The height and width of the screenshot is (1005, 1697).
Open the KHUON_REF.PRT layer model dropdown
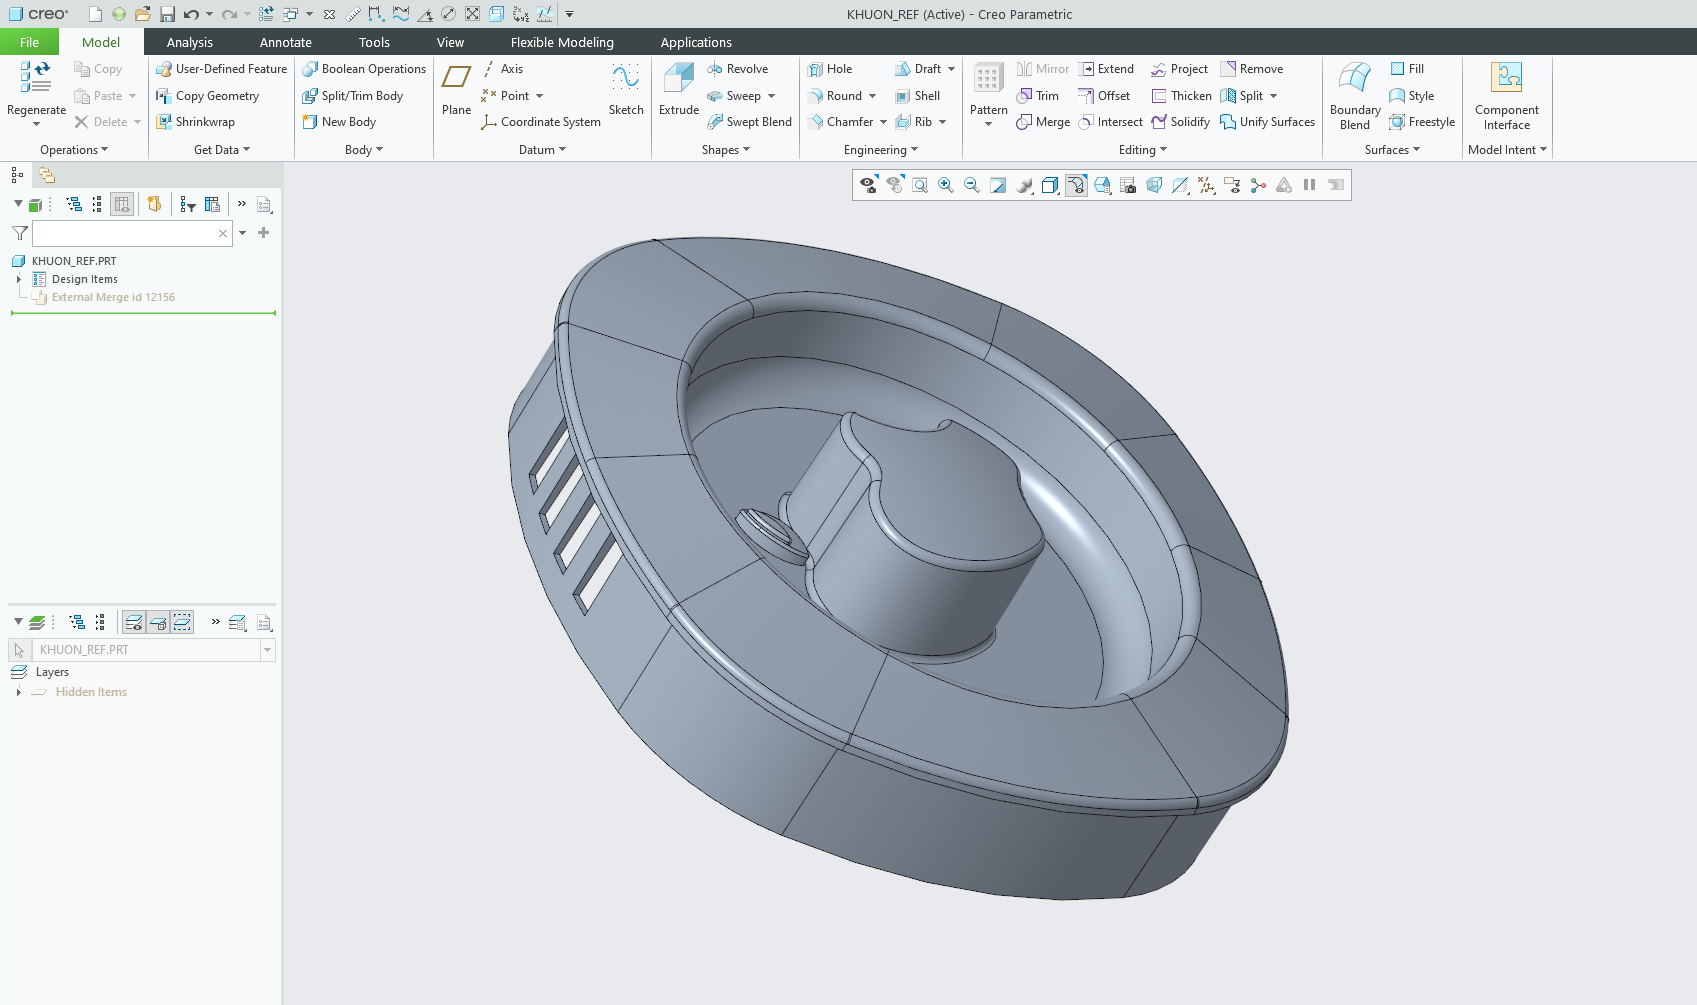point(267,650)
